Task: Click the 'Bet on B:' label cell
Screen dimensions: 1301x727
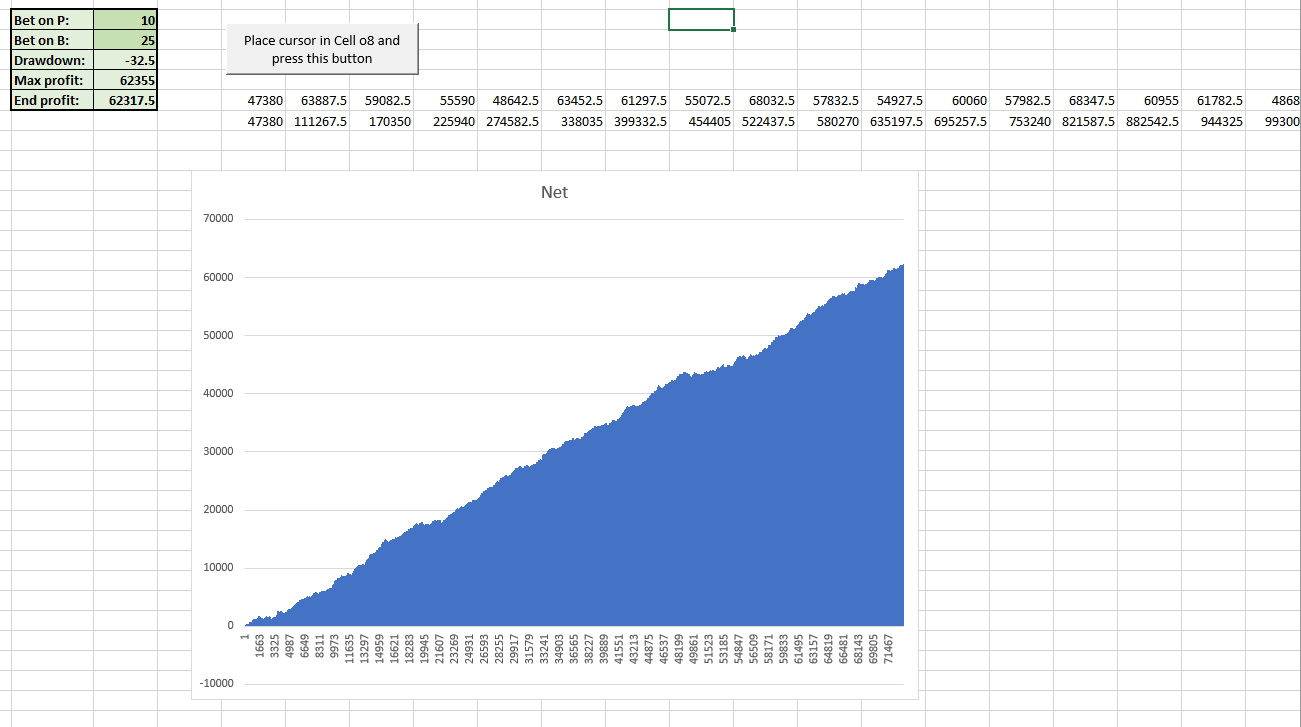Action: coord(51,40)
